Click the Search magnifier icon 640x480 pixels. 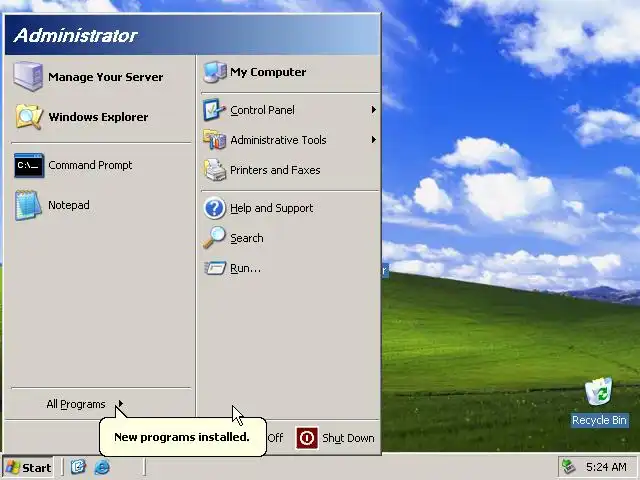[x=214, y=238]
